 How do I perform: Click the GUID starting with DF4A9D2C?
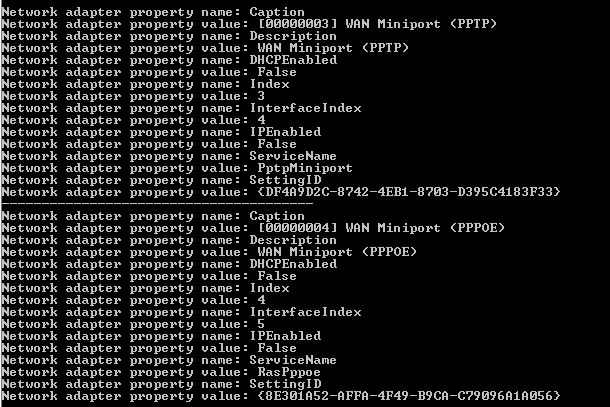[408, 192]
